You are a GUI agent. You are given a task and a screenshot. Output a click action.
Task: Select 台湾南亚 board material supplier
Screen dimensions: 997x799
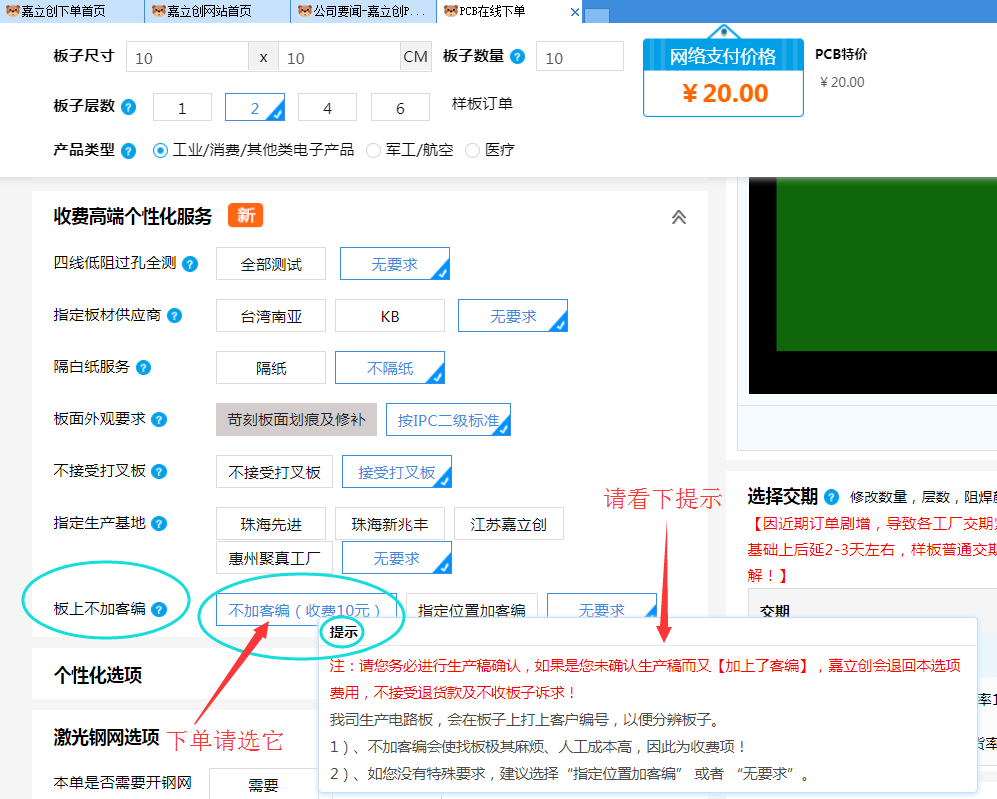(x=270, y=316)
